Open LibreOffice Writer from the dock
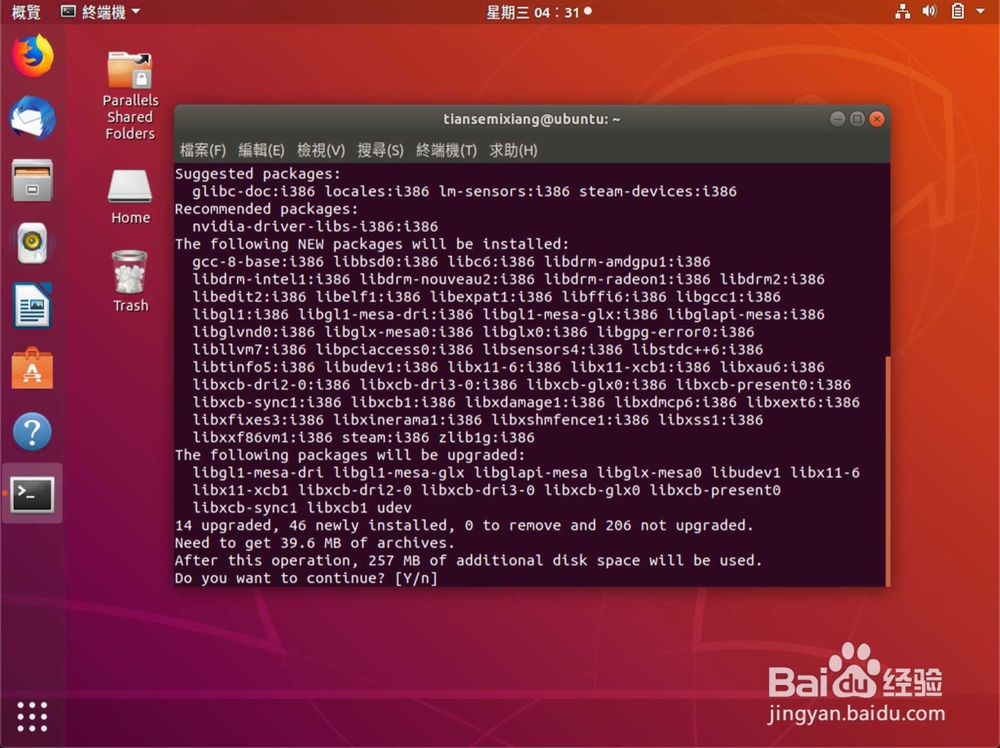1000x748 pixels. 33,306
